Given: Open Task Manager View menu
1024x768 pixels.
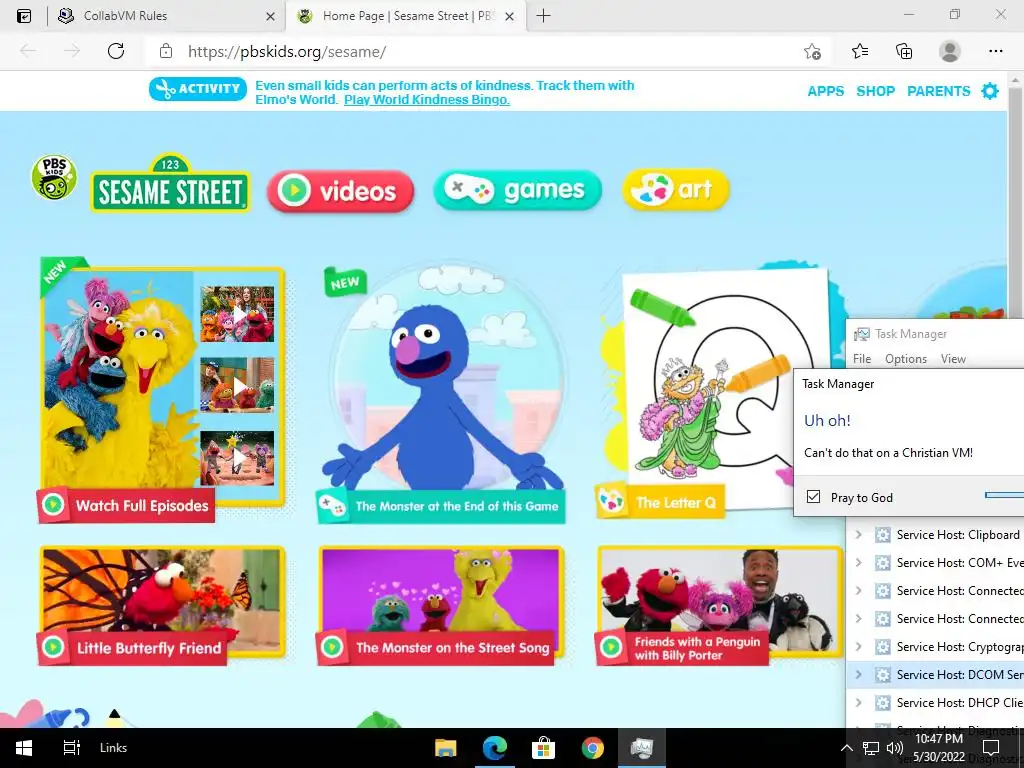Looking at the screenshot, I should [953, 359].
